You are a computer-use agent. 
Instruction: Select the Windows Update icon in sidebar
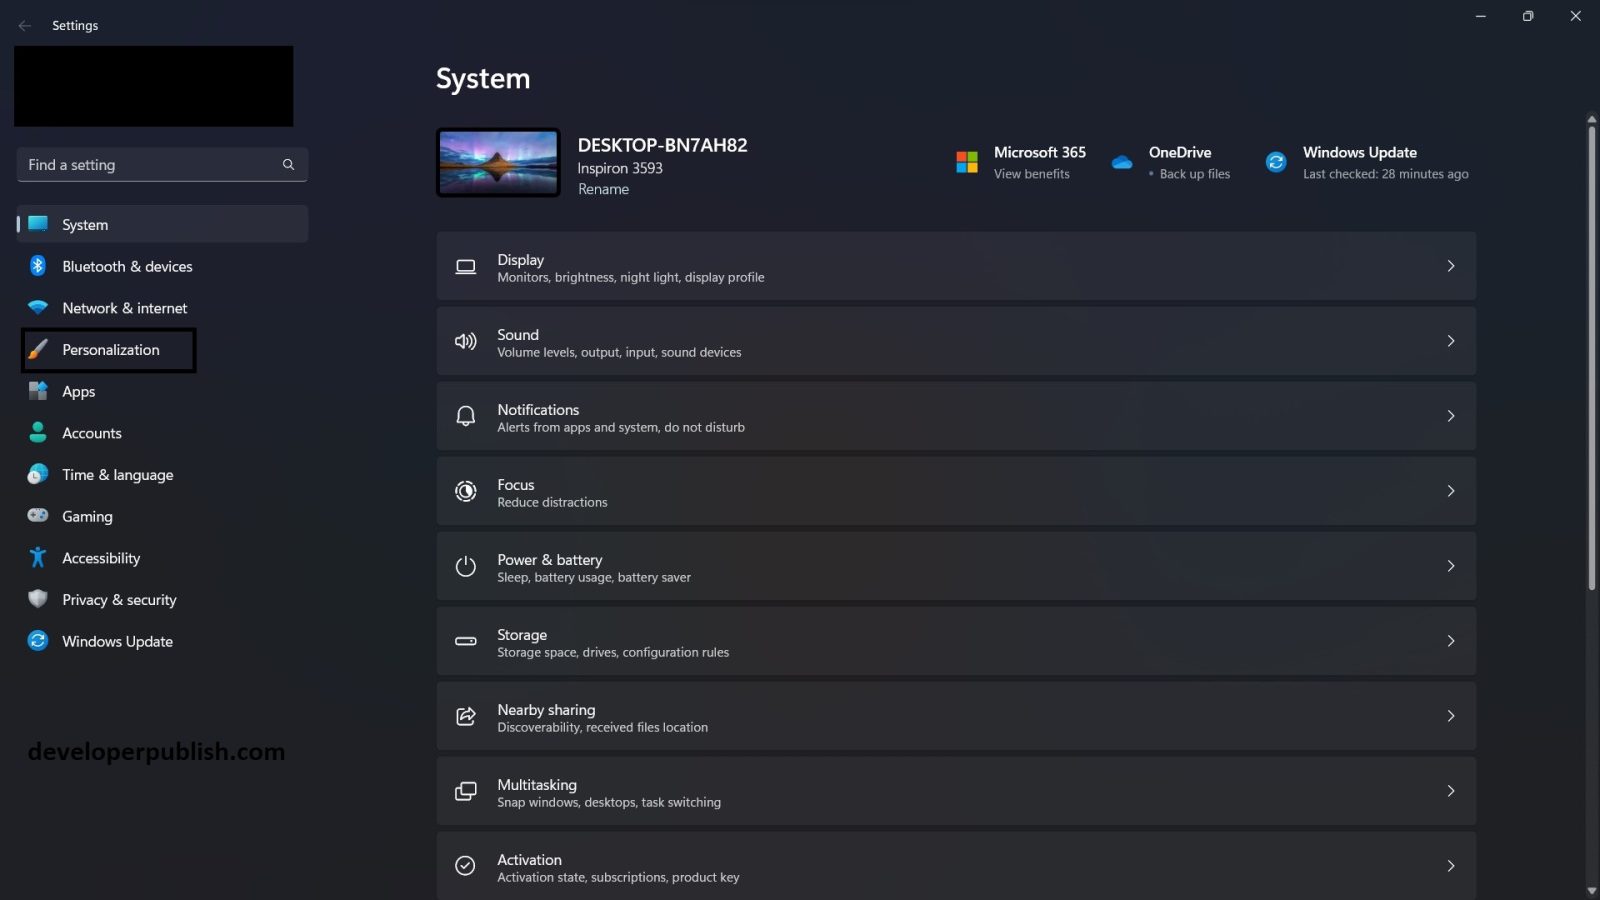(x=37, y=641)
